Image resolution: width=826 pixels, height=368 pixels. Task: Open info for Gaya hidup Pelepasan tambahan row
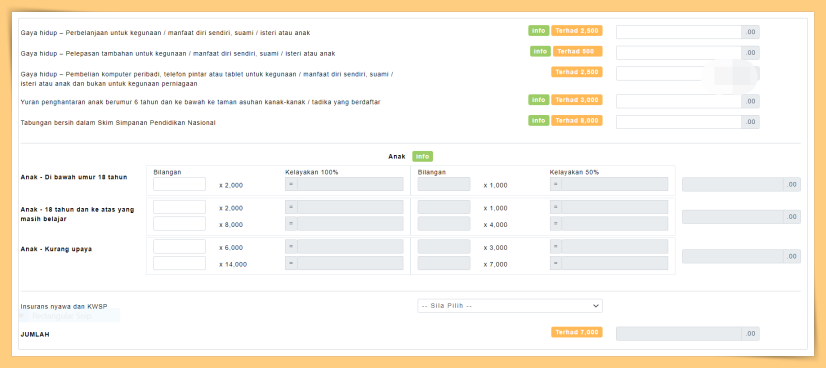tap(540, 51)
